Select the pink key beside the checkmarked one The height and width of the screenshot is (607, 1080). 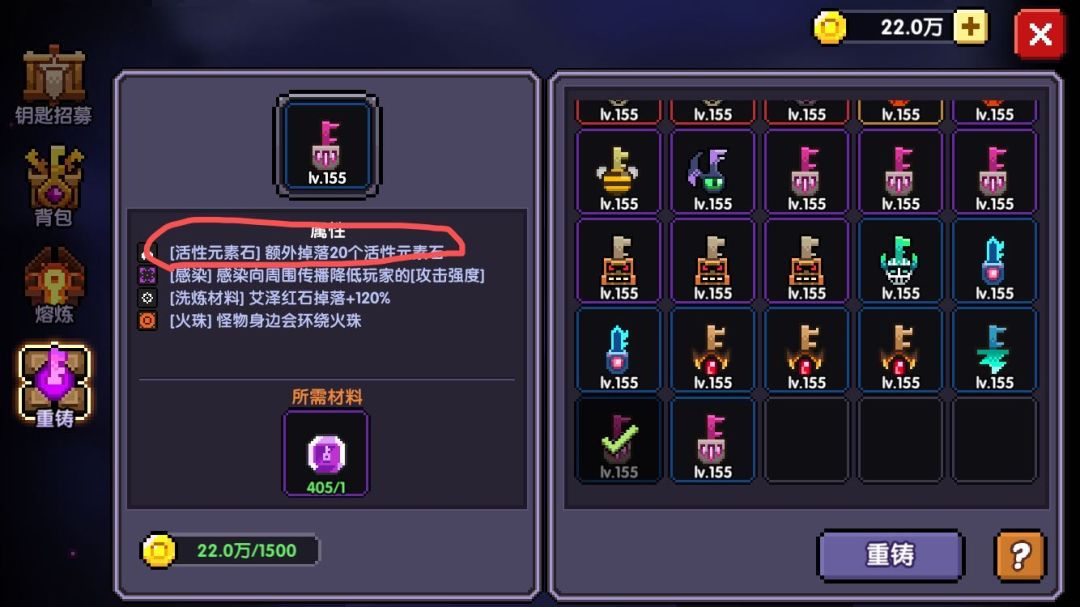tap(712, 440)
